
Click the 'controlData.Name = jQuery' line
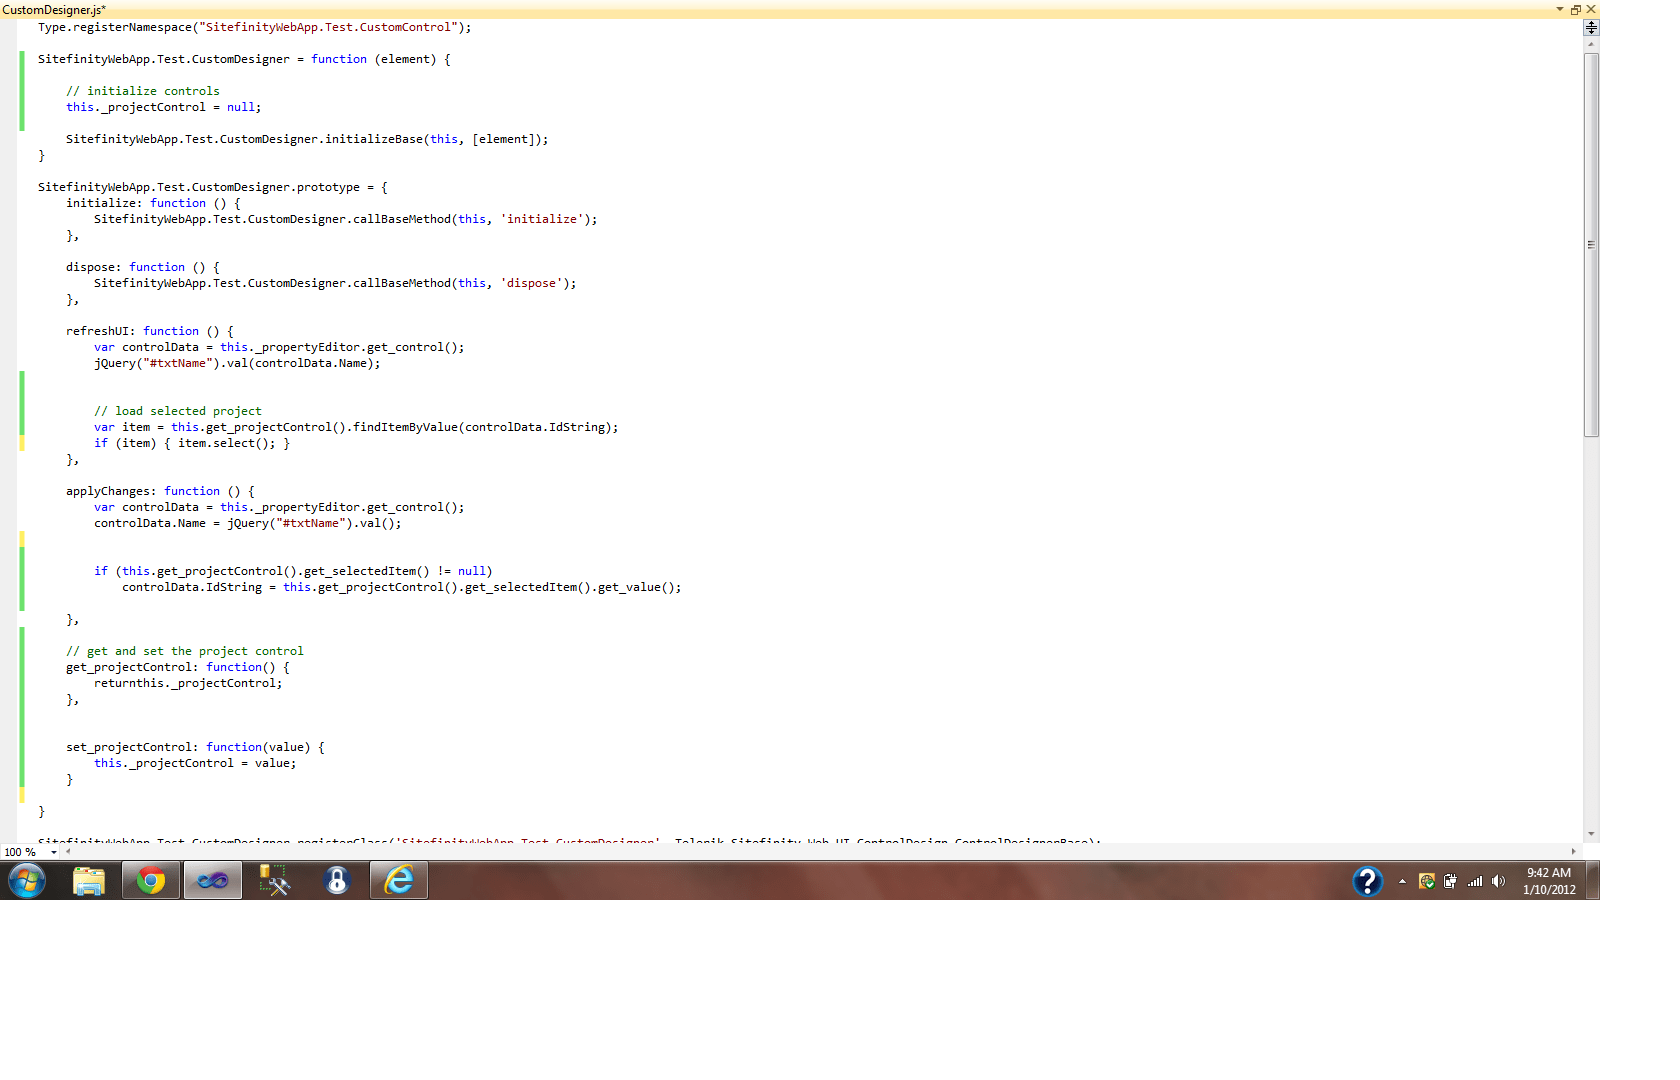pos(248,523)
